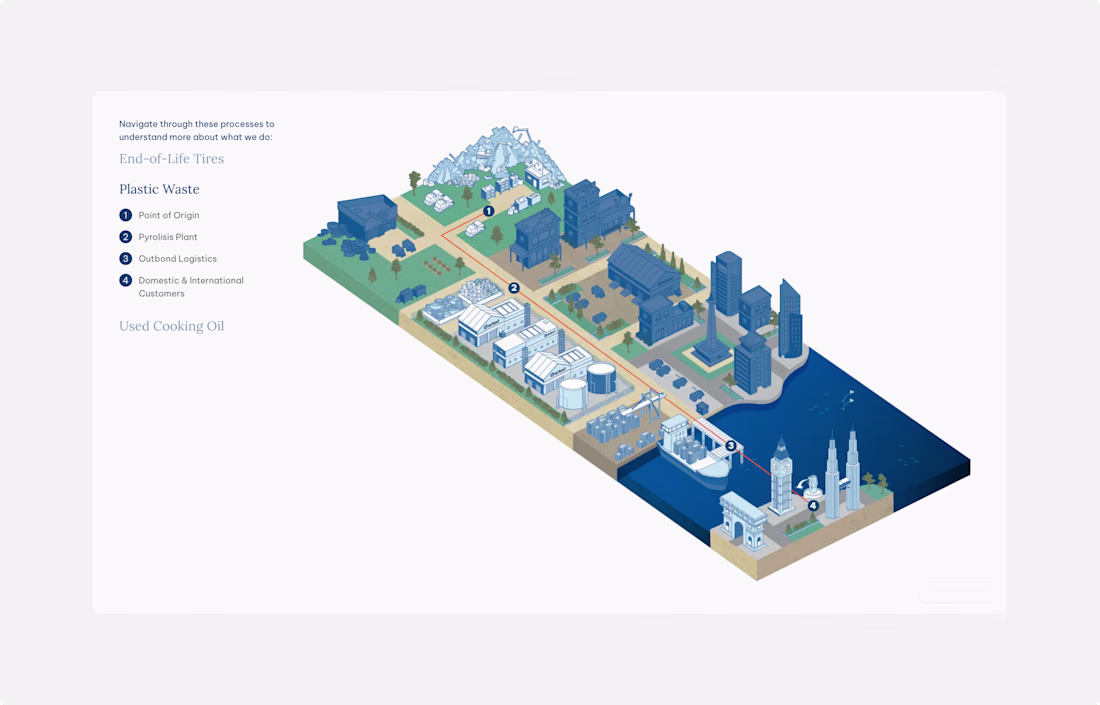
Task: Select the Point of Origin step
Action: 168,215
